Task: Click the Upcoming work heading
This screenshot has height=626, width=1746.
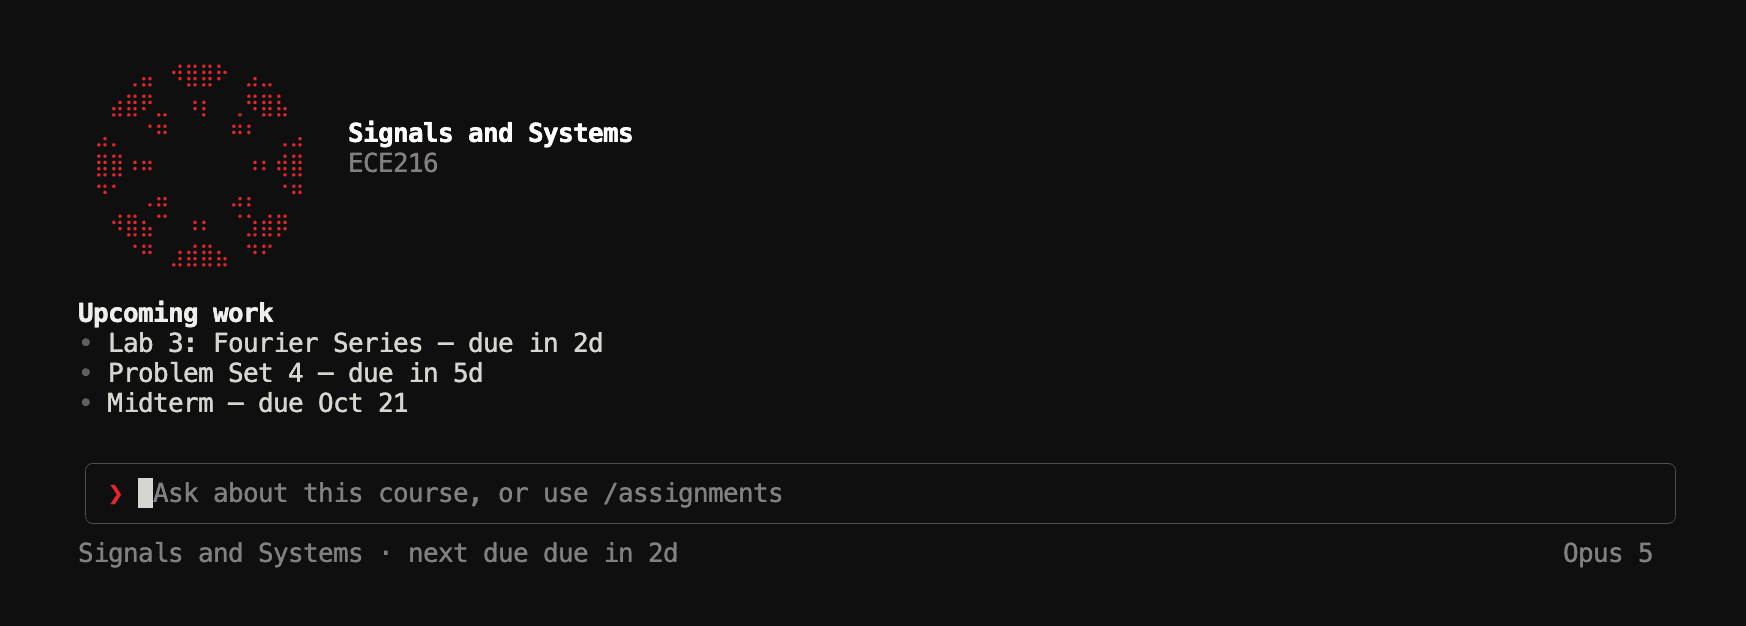Action: point(176,313)
